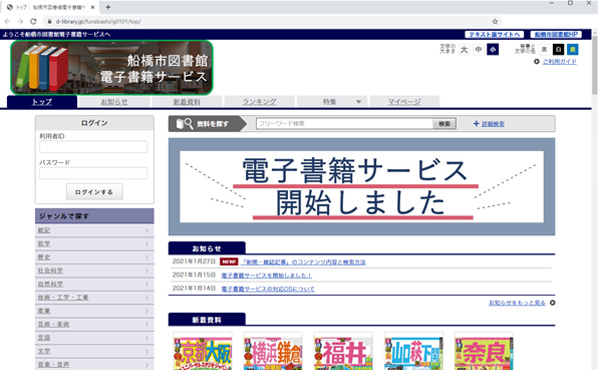Screen dimensions: 598x370
Task: Expand the 特集 dropdown tab
Action: coord(332,102)
